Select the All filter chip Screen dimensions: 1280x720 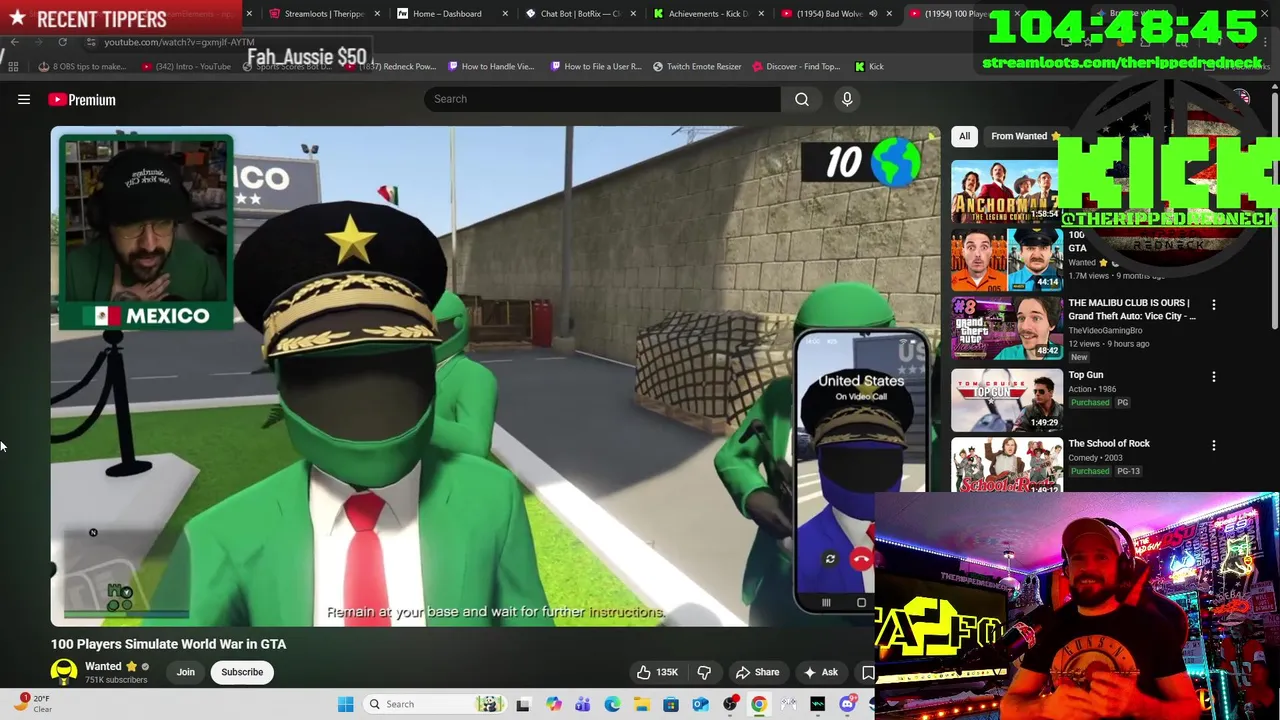964,136
